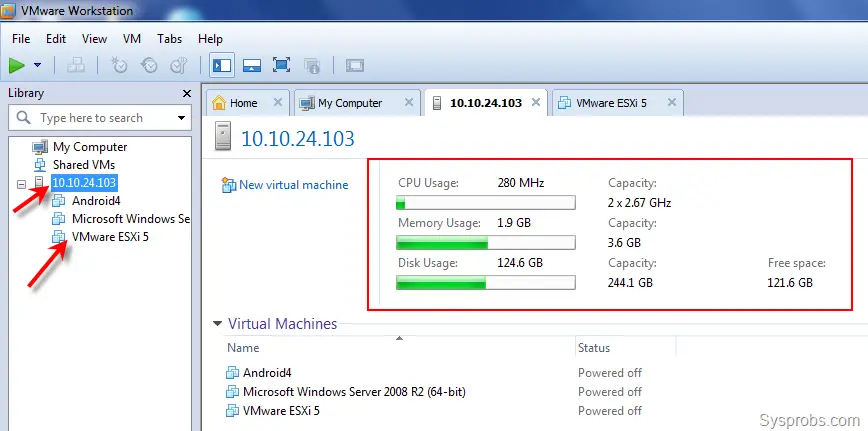Screen dimensions: 868x431
Task: Close the Library panel
Action: coord(187,94)
